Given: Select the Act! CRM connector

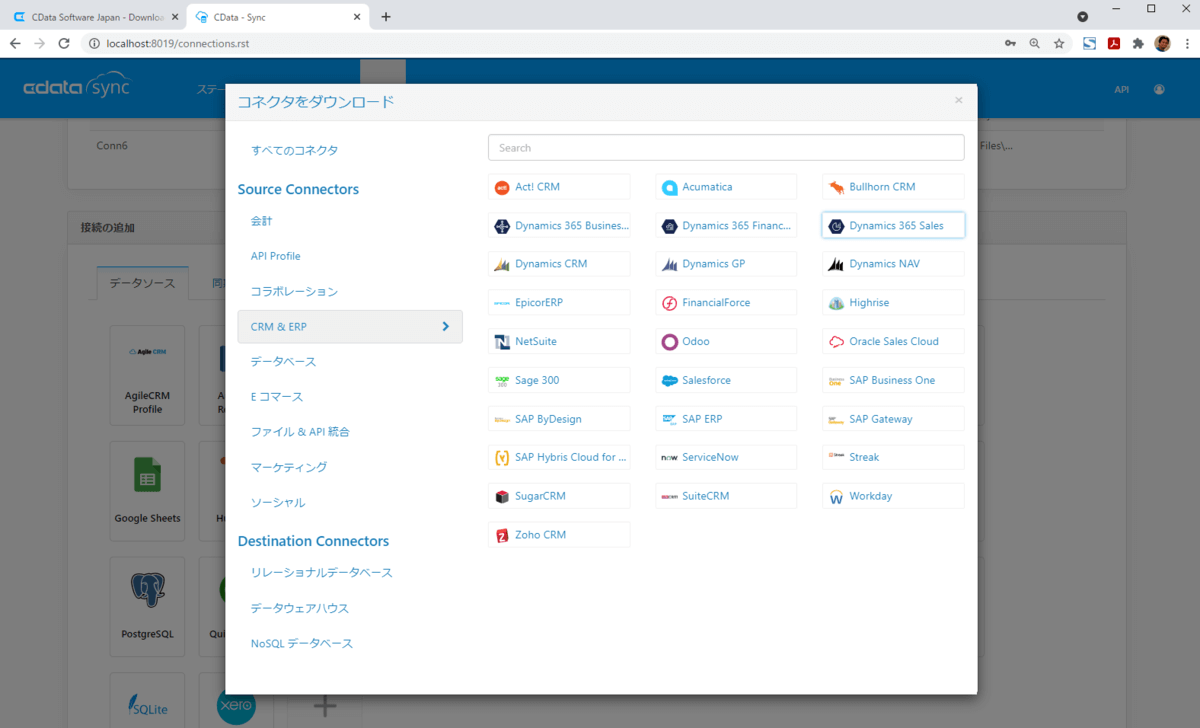Looking at the screenshot, I should coord(559,187).
